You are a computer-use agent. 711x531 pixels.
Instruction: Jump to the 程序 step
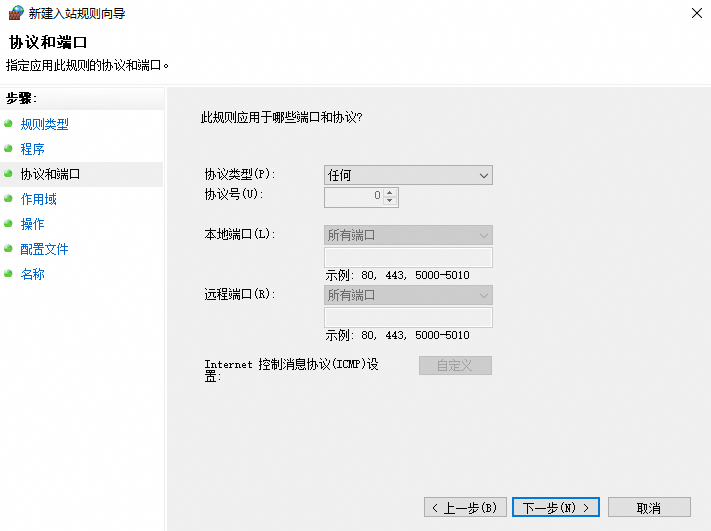[x=33, y=149]
